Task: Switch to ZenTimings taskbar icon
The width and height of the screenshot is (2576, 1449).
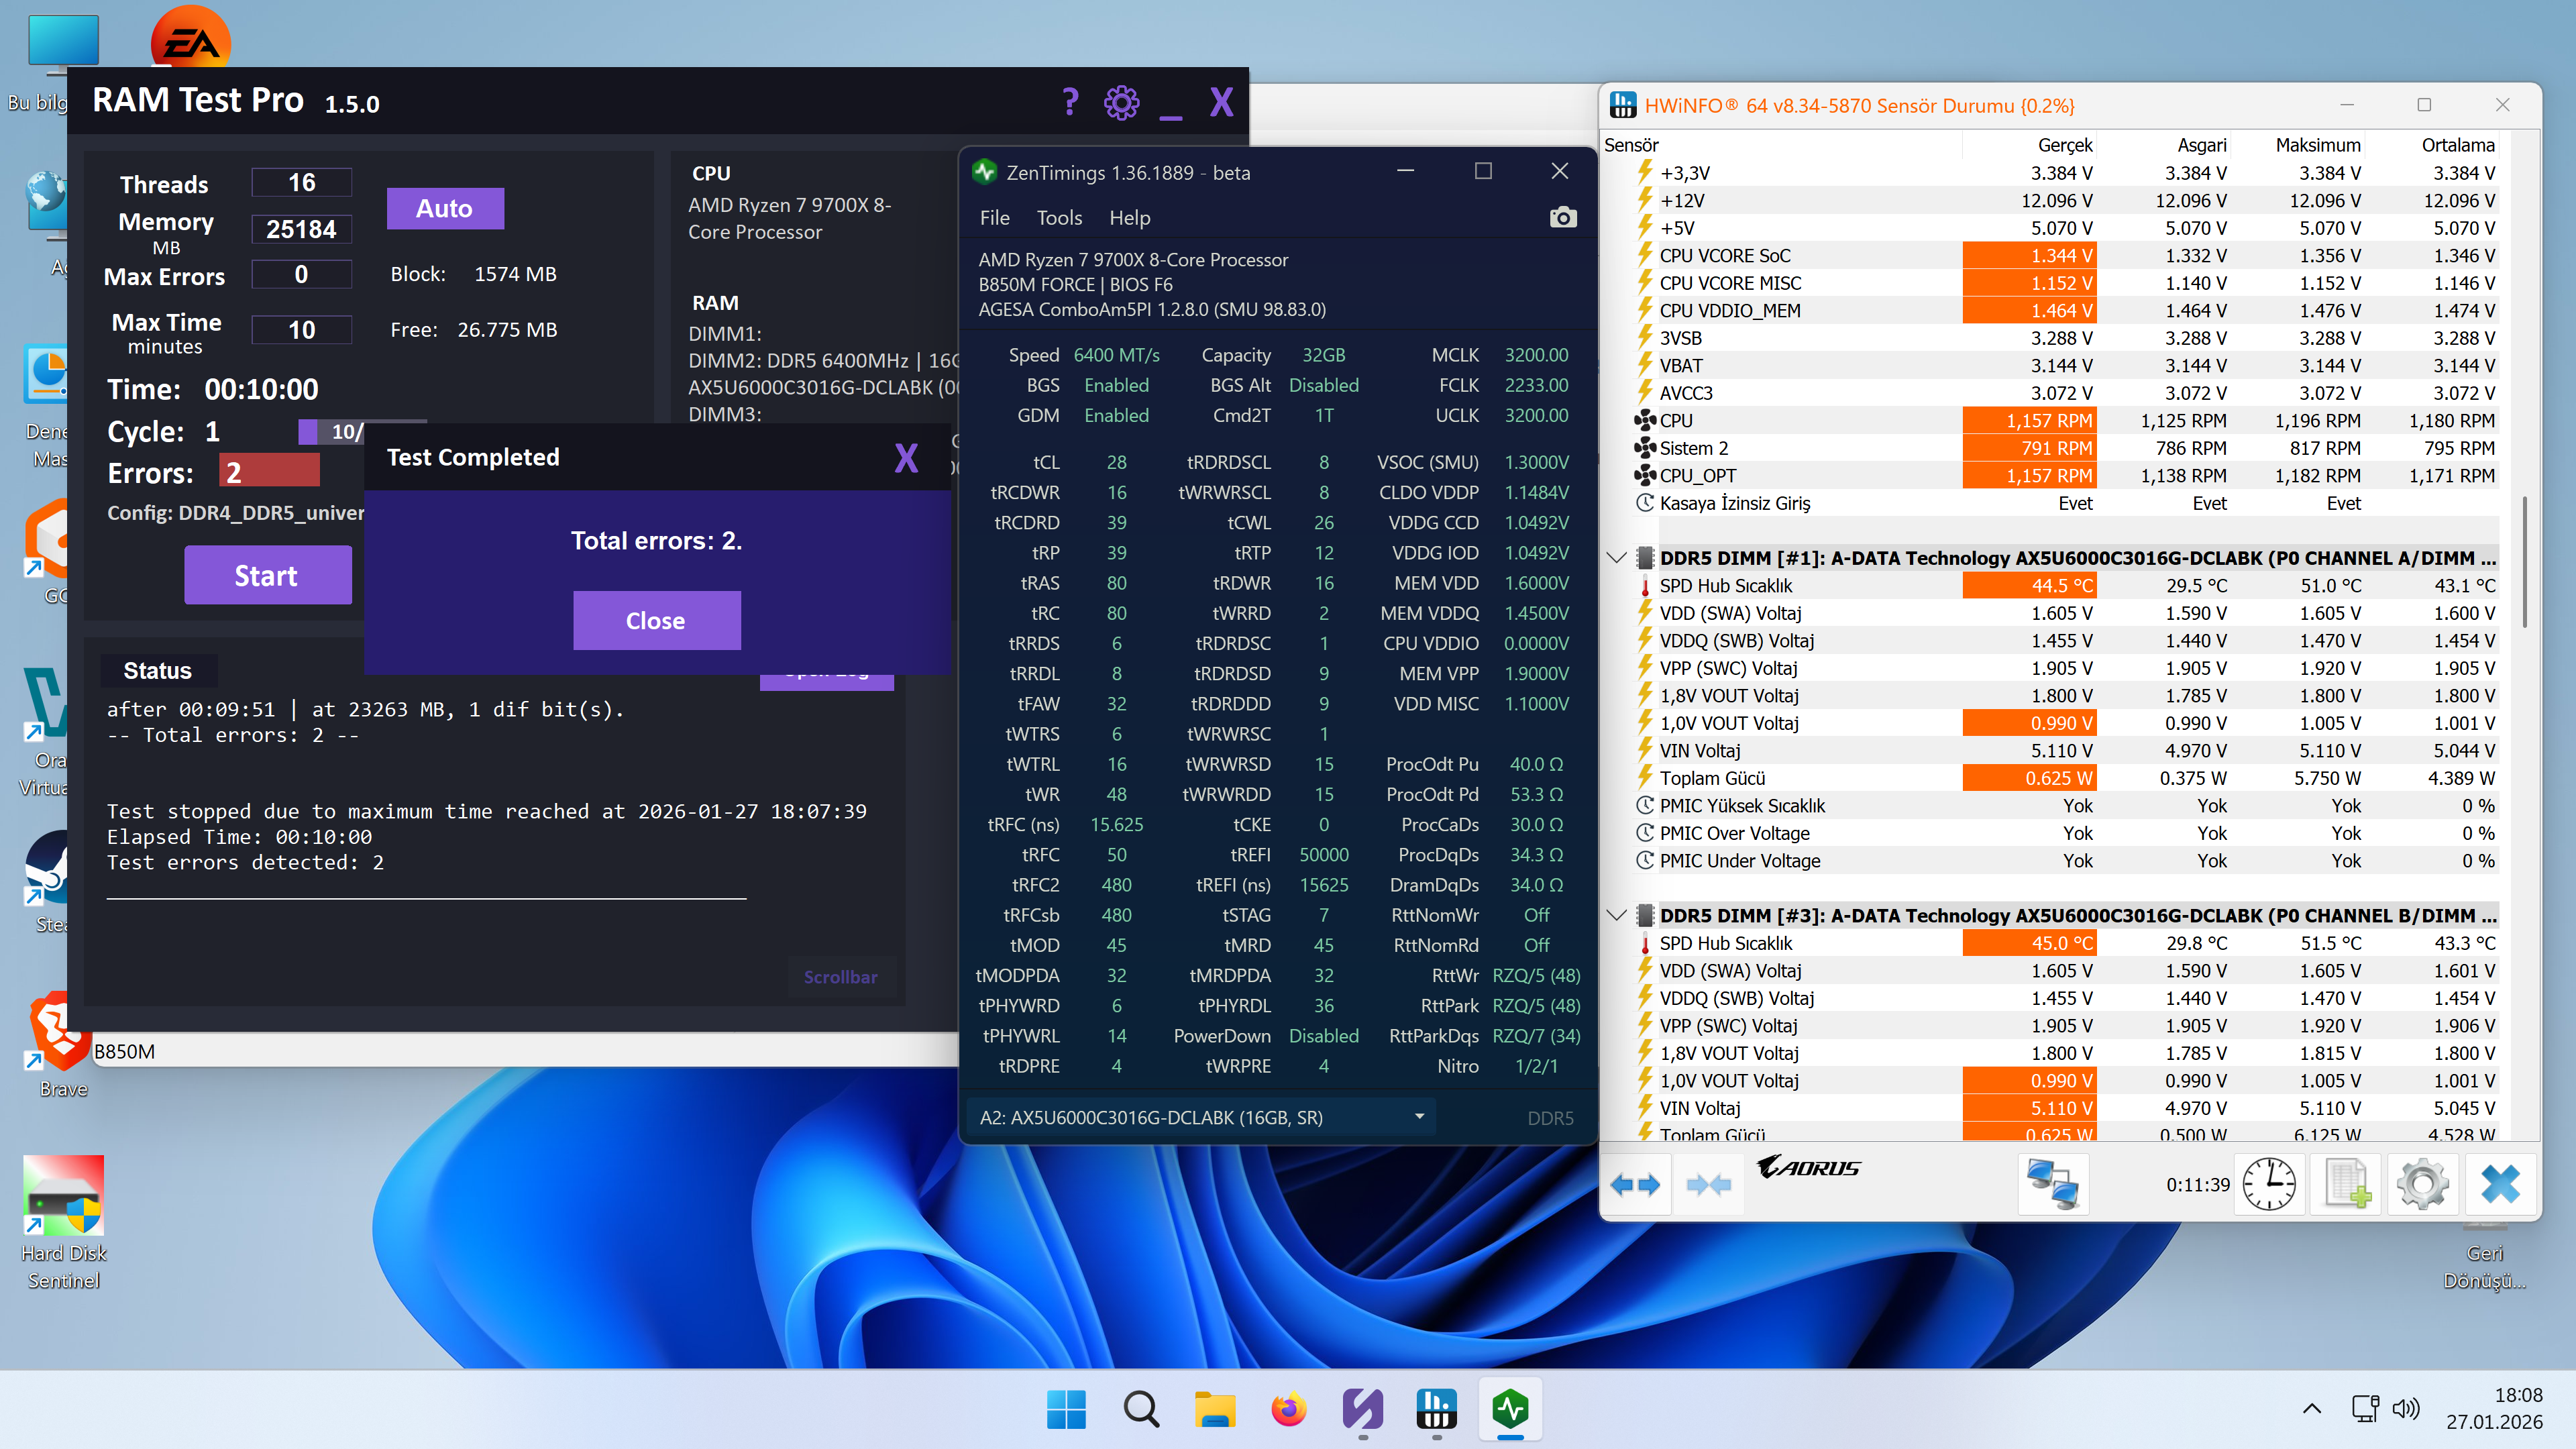Action: pos(1511,1409)
